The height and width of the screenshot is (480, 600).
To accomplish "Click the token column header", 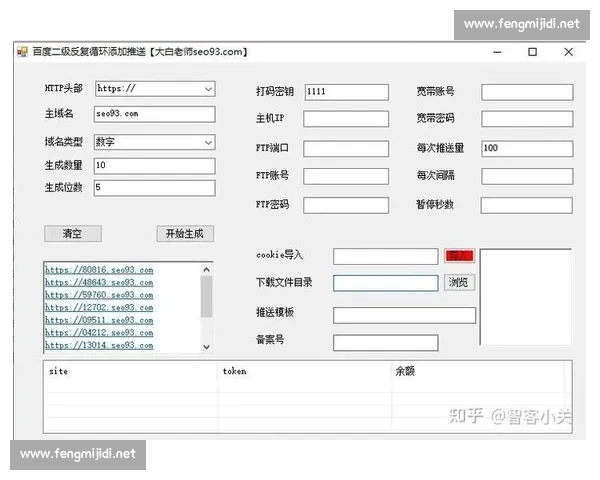I will [x=305, y=371].
